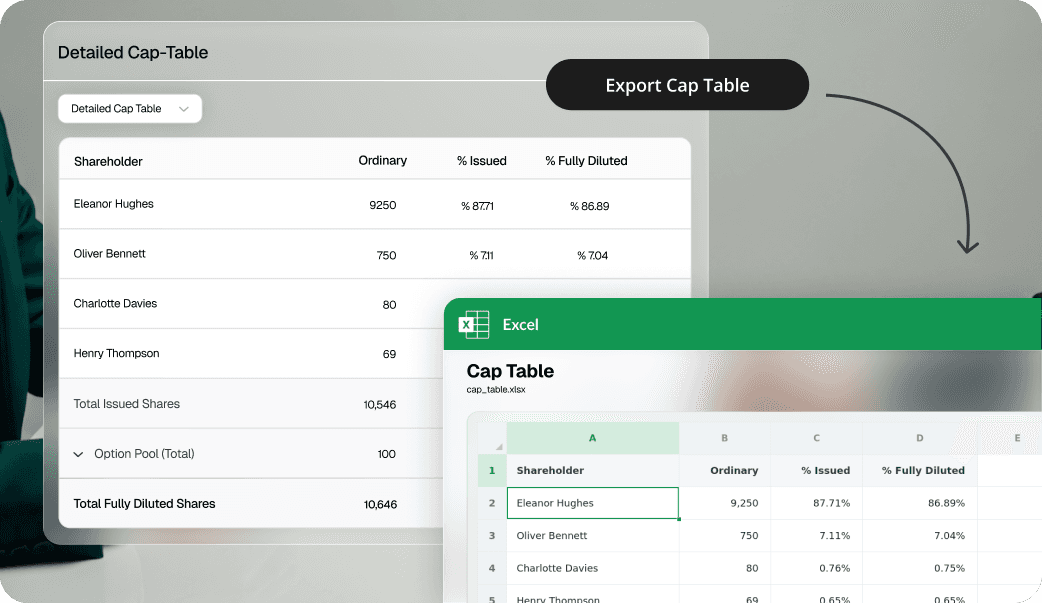
Task: Click the 10,646 fully diluted total value
Action: (380, 505)
